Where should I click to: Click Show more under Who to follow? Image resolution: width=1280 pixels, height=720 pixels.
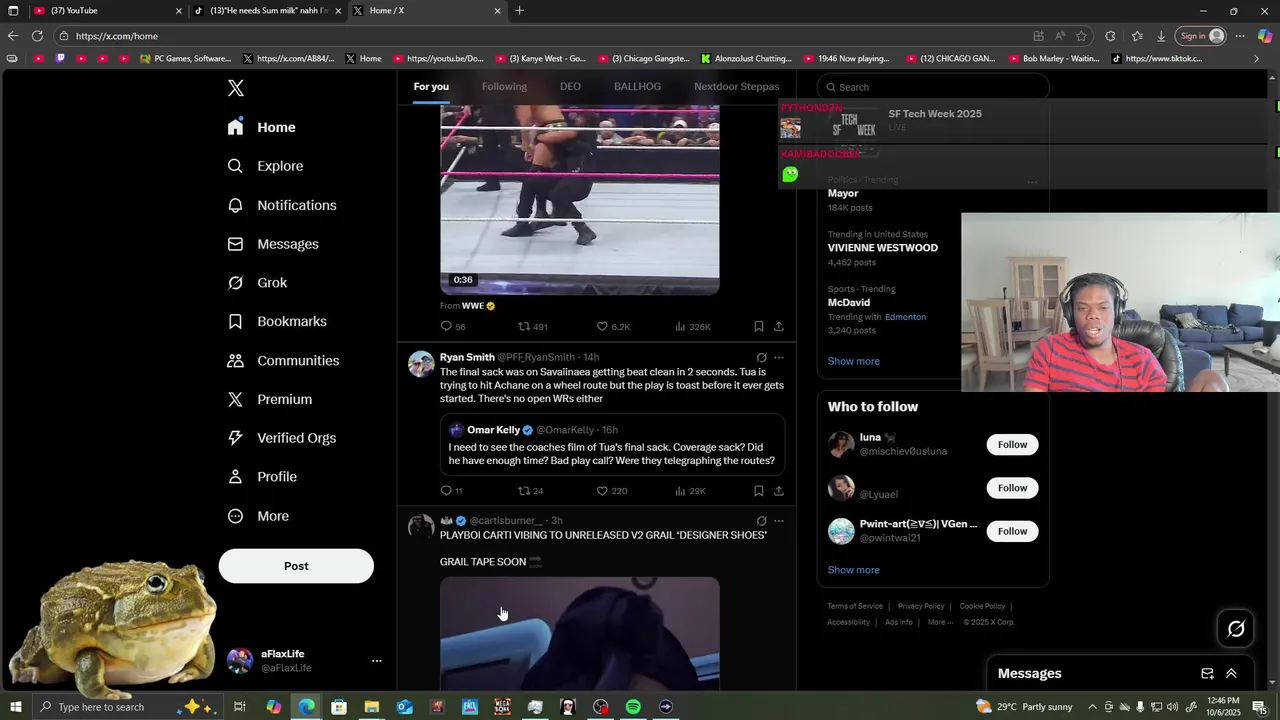(x=853, y=570)
